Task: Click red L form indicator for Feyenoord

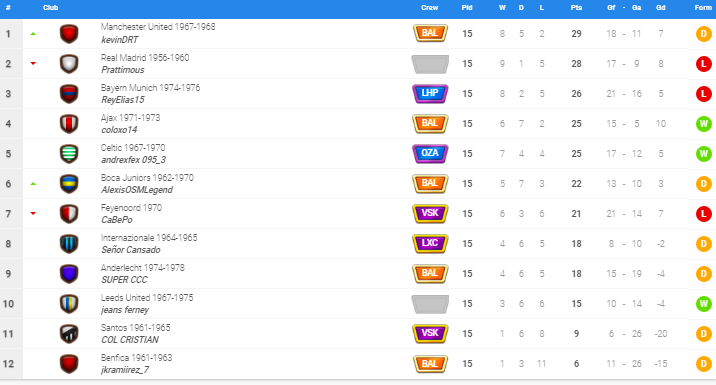Action: tap(704, 214)
